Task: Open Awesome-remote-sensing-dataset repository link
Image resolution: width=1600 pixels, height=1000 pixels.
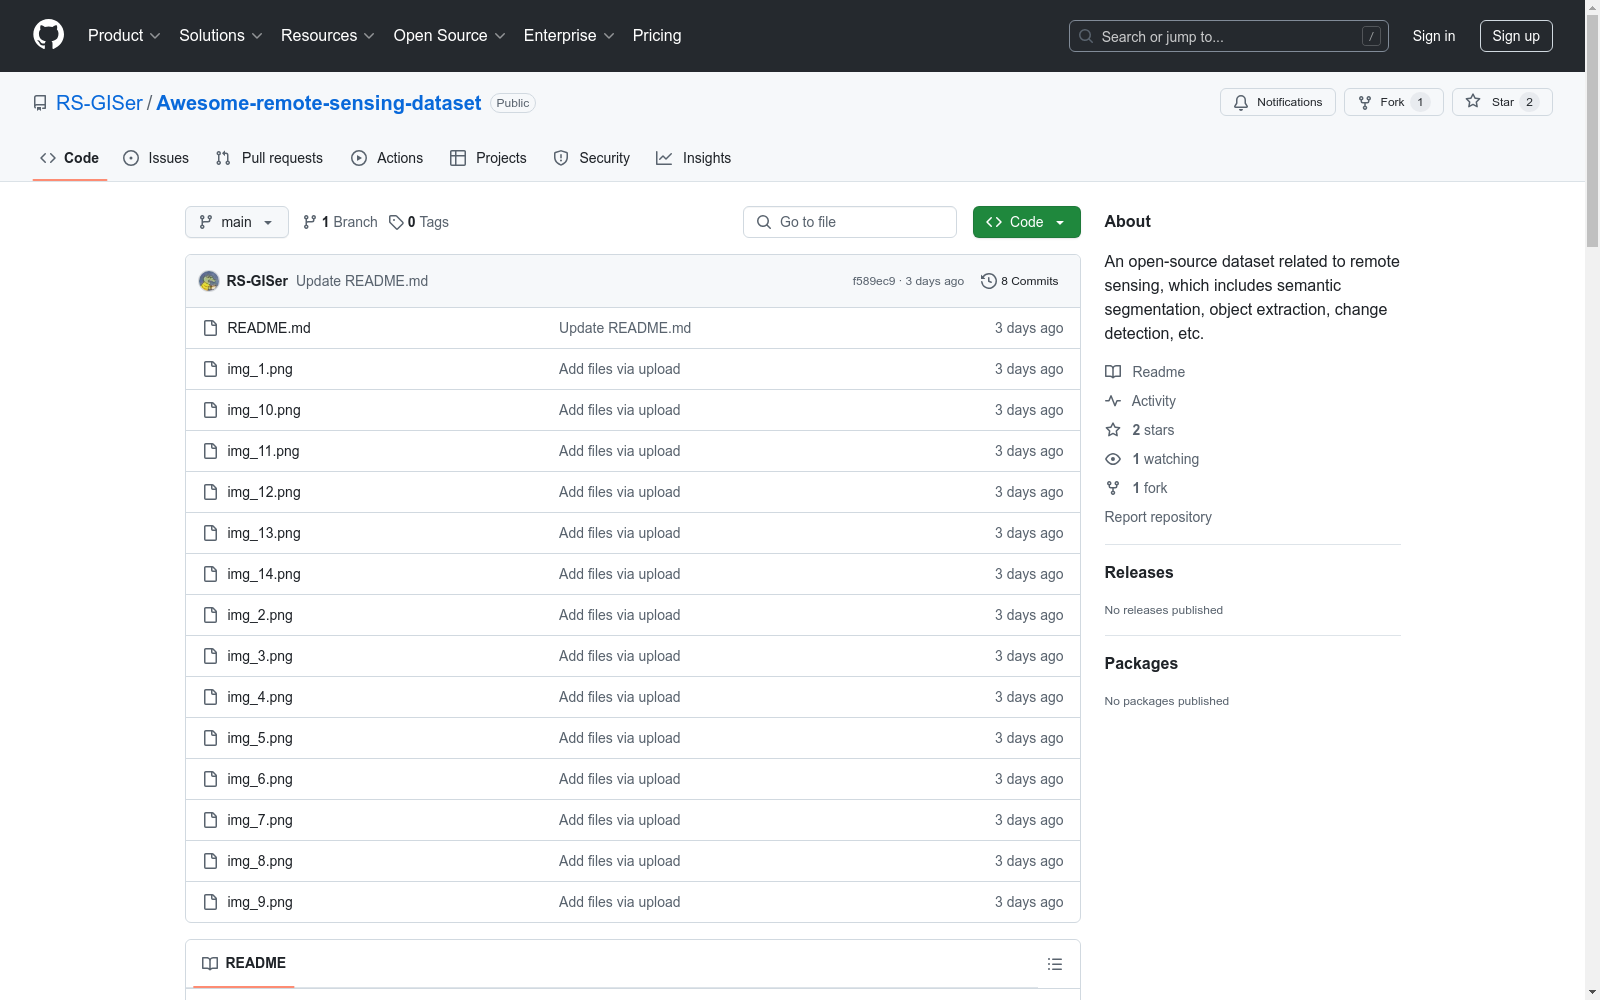Action: point(319,103)
